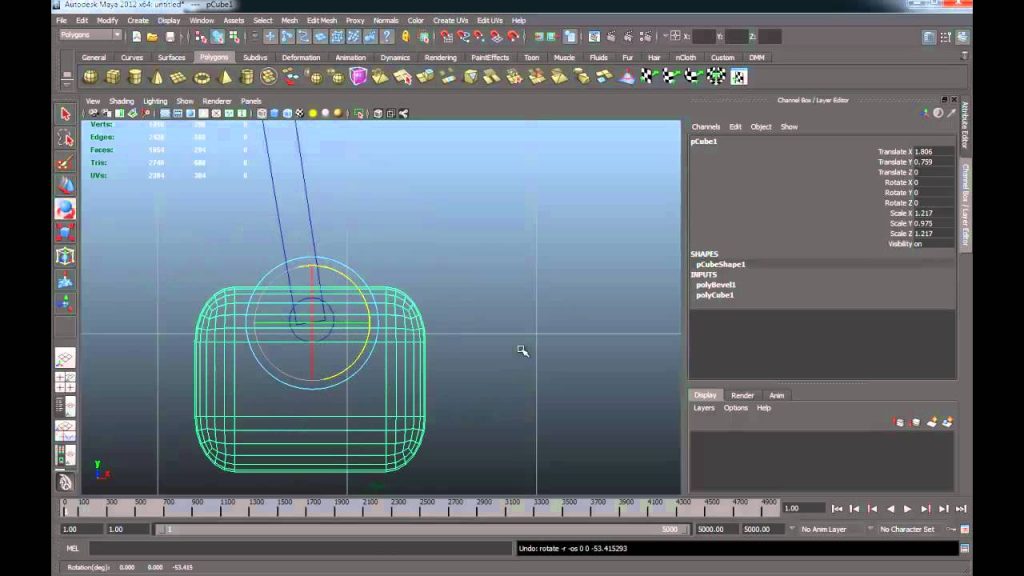Click the Attribute Editor side tab

click(965, 124)
